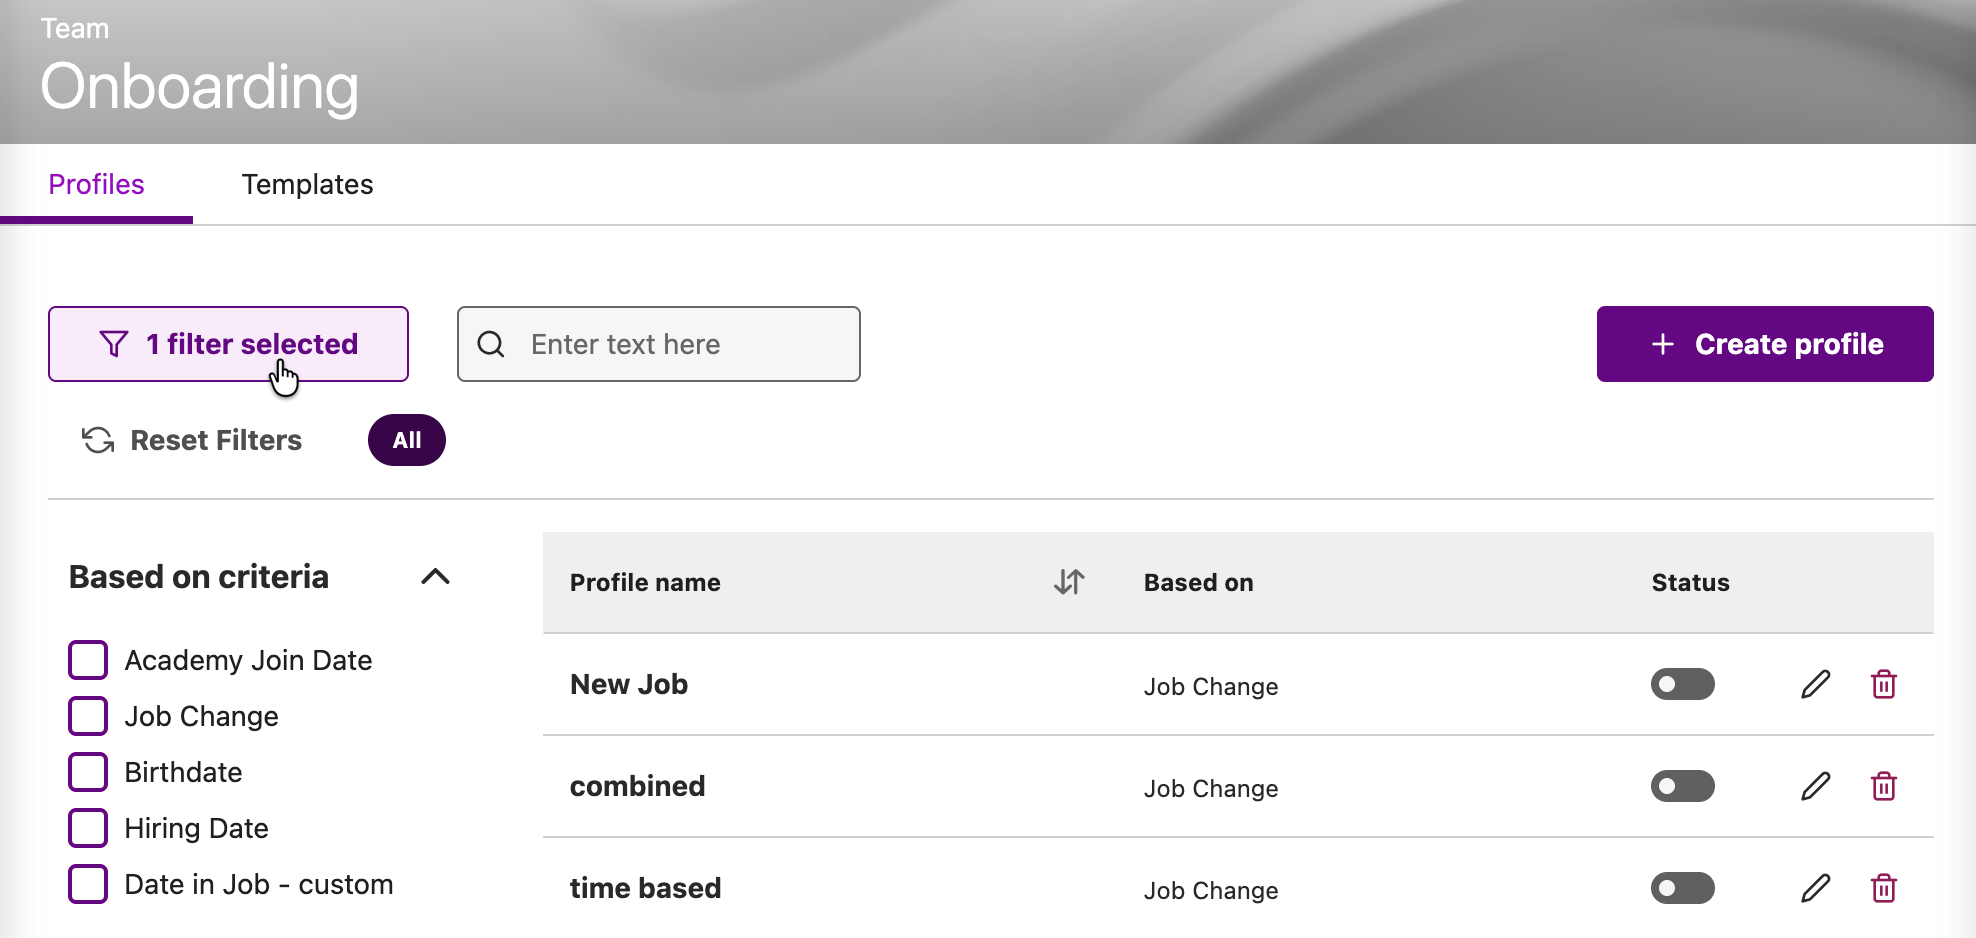Click Reset Filters
This screenshot has height=938, width=1976.
tap(192, 440)
